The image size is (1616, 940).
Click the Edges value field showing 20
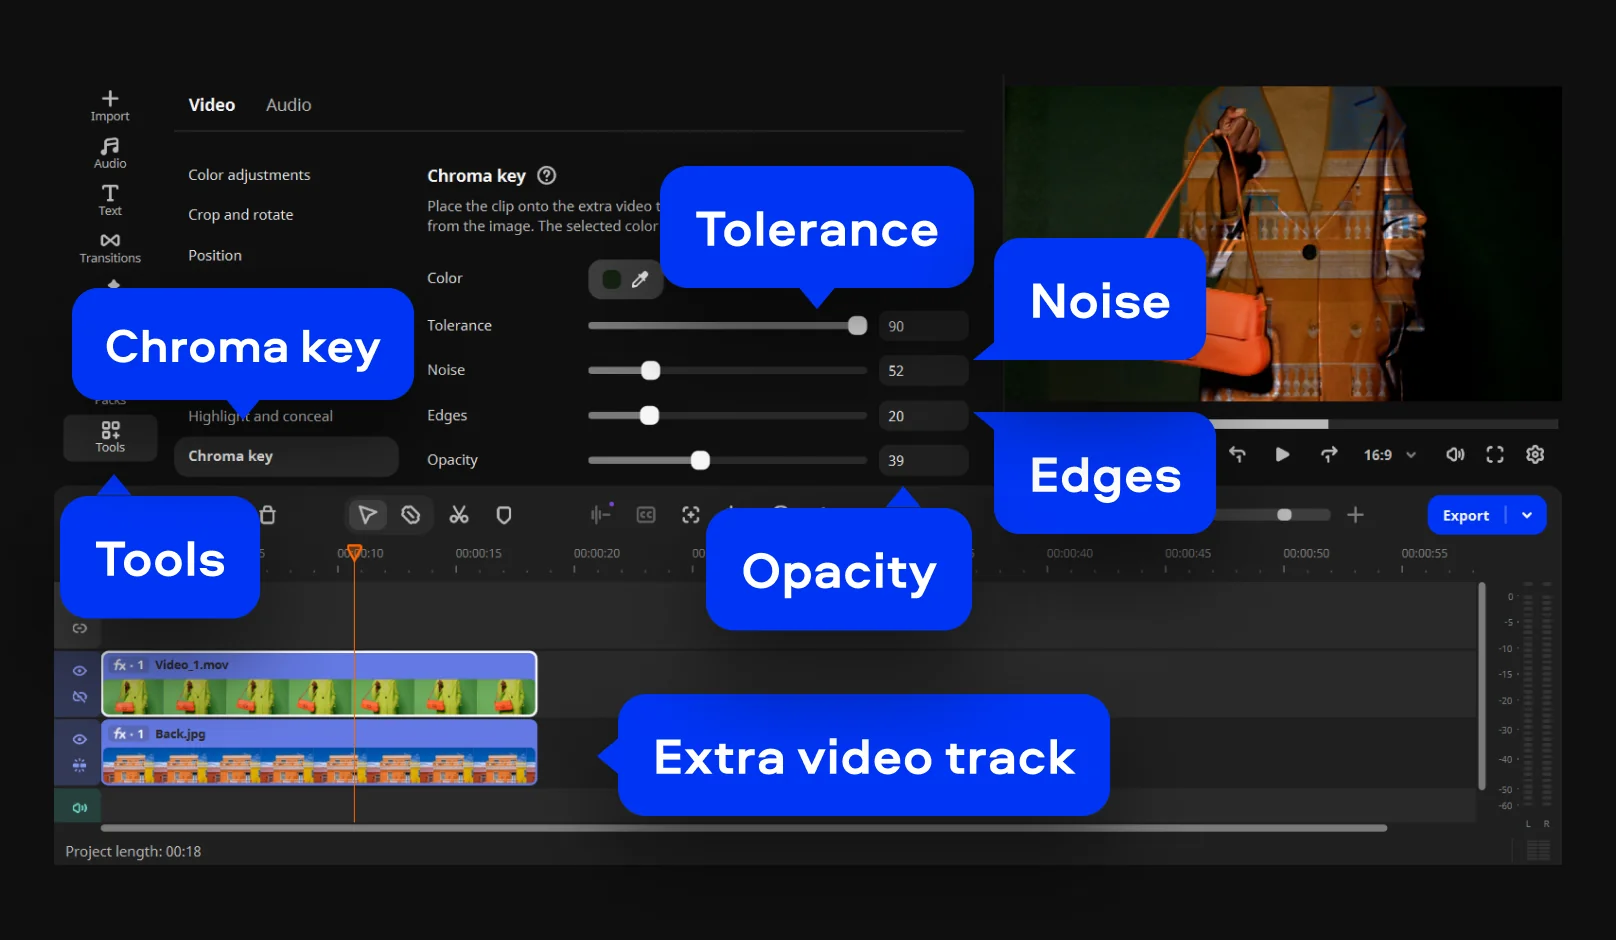923,416
